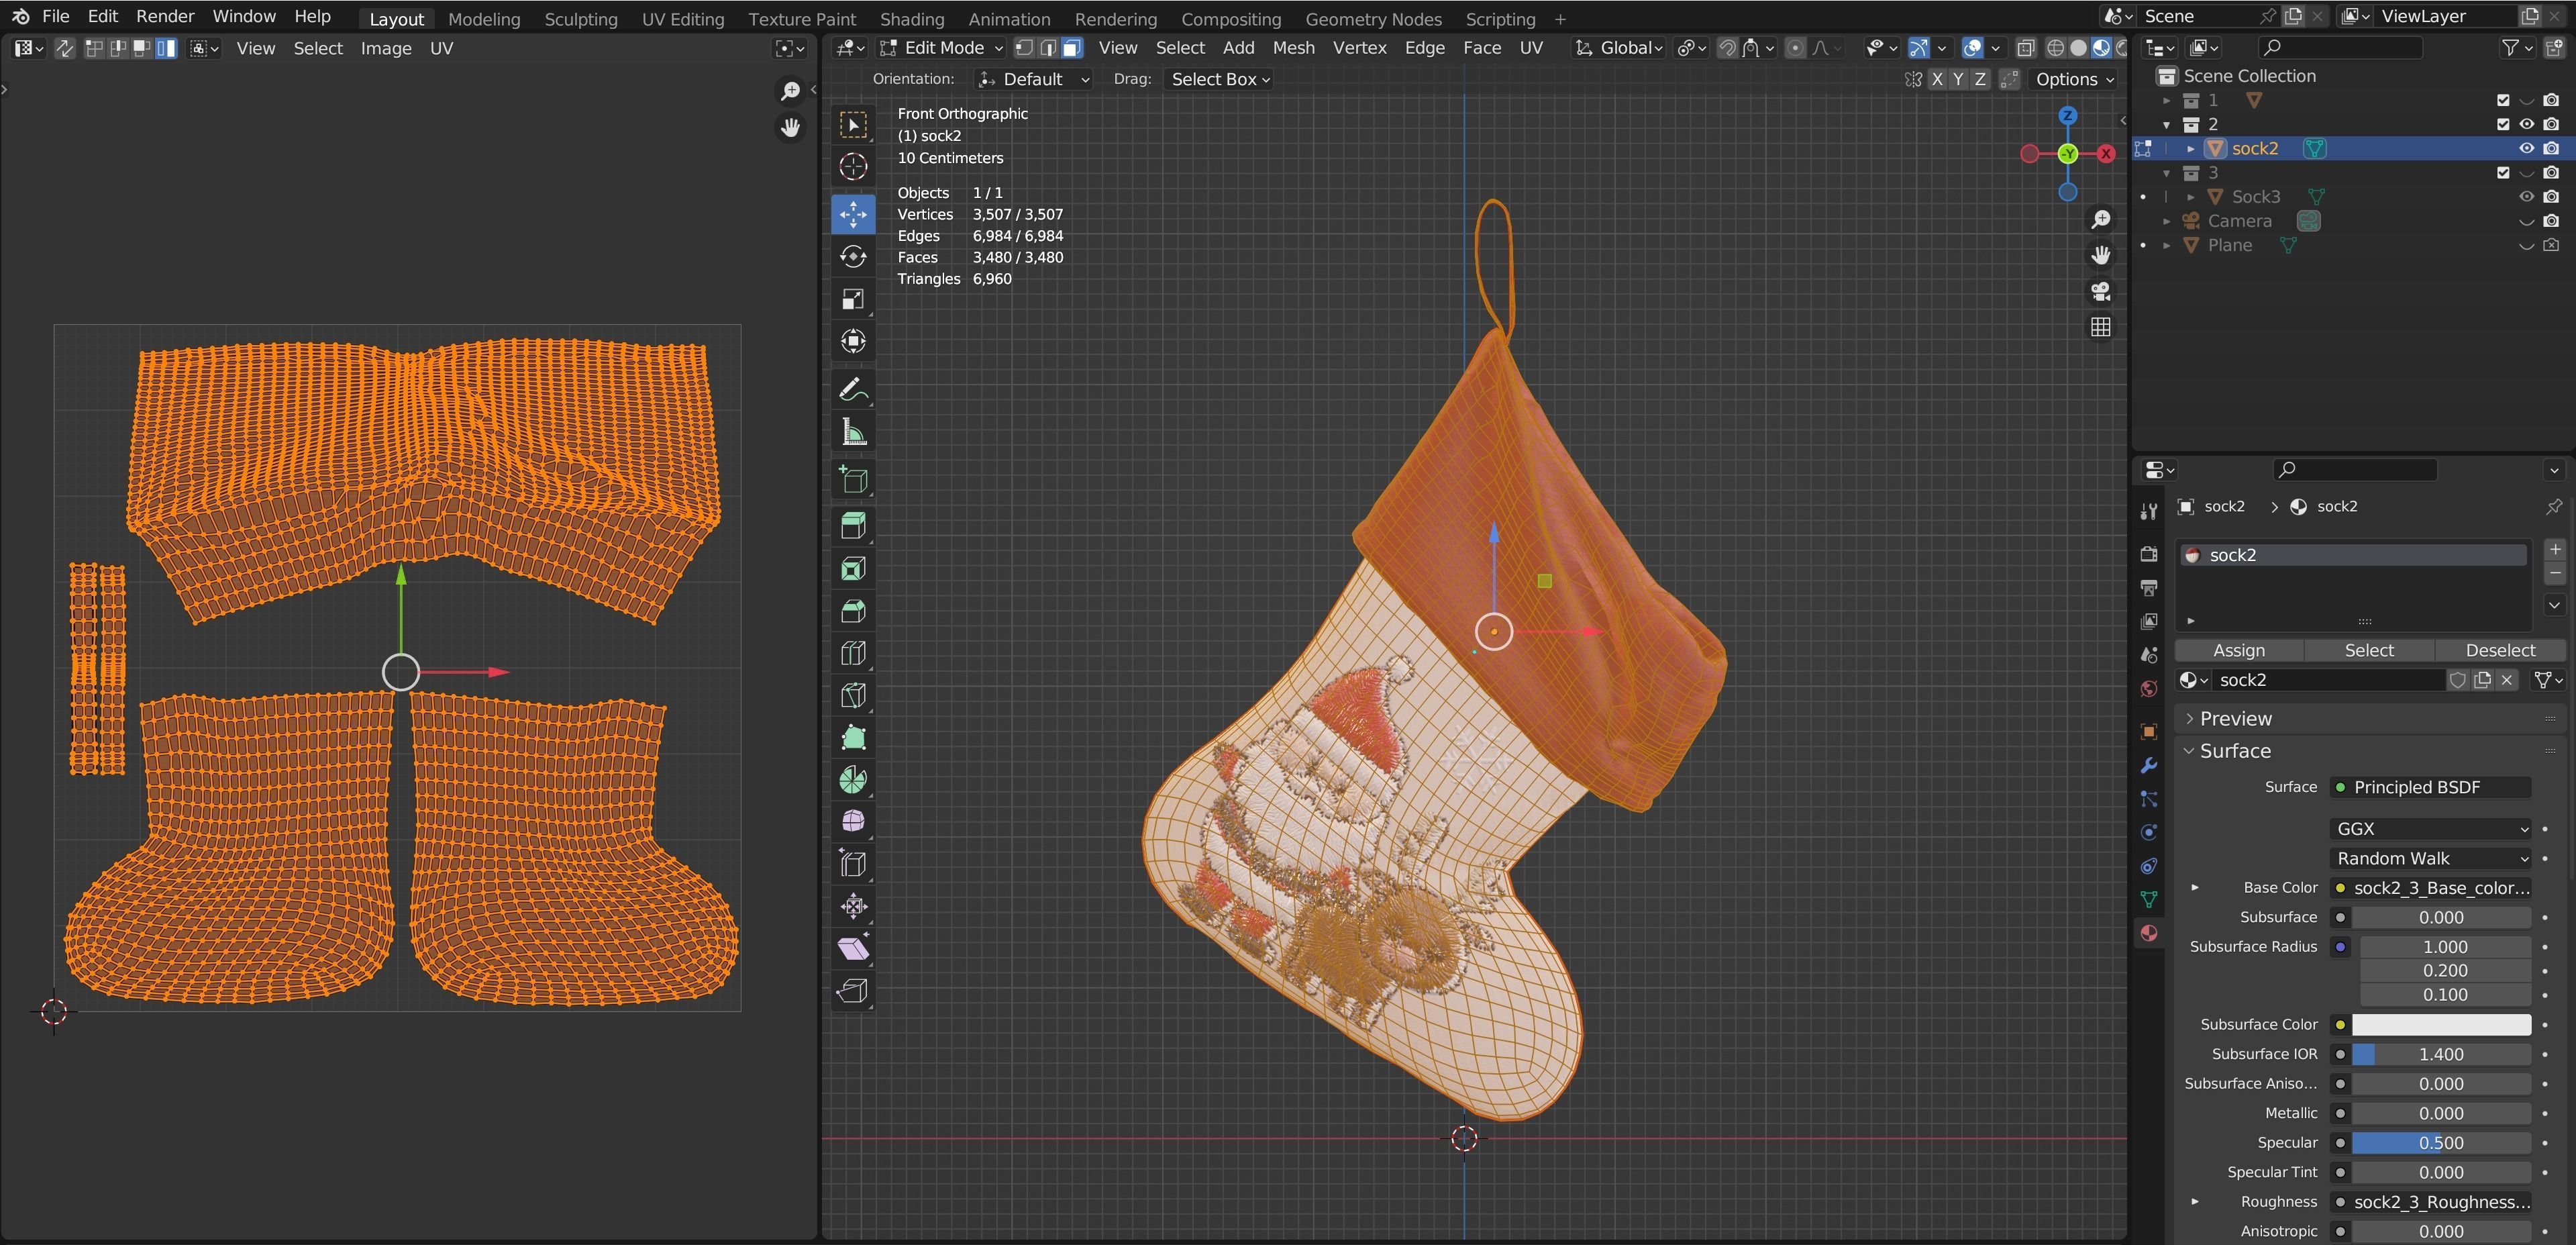Select the Bevel tool
The height and width of the screenshot is (1245, 2576).
click(853, 611)
